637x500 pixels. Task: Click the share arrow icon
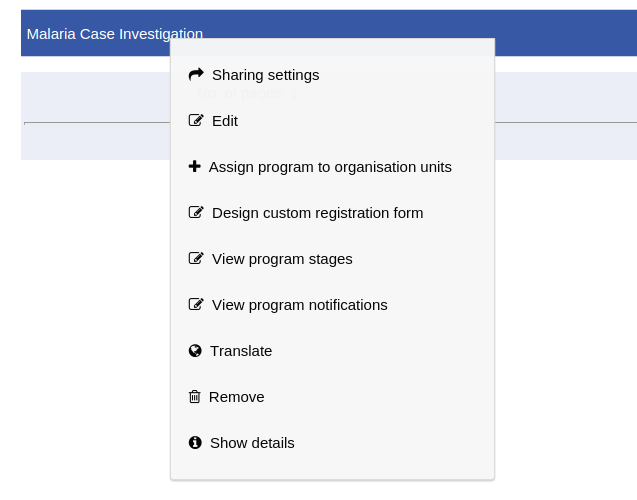click(x=195, y=74)
